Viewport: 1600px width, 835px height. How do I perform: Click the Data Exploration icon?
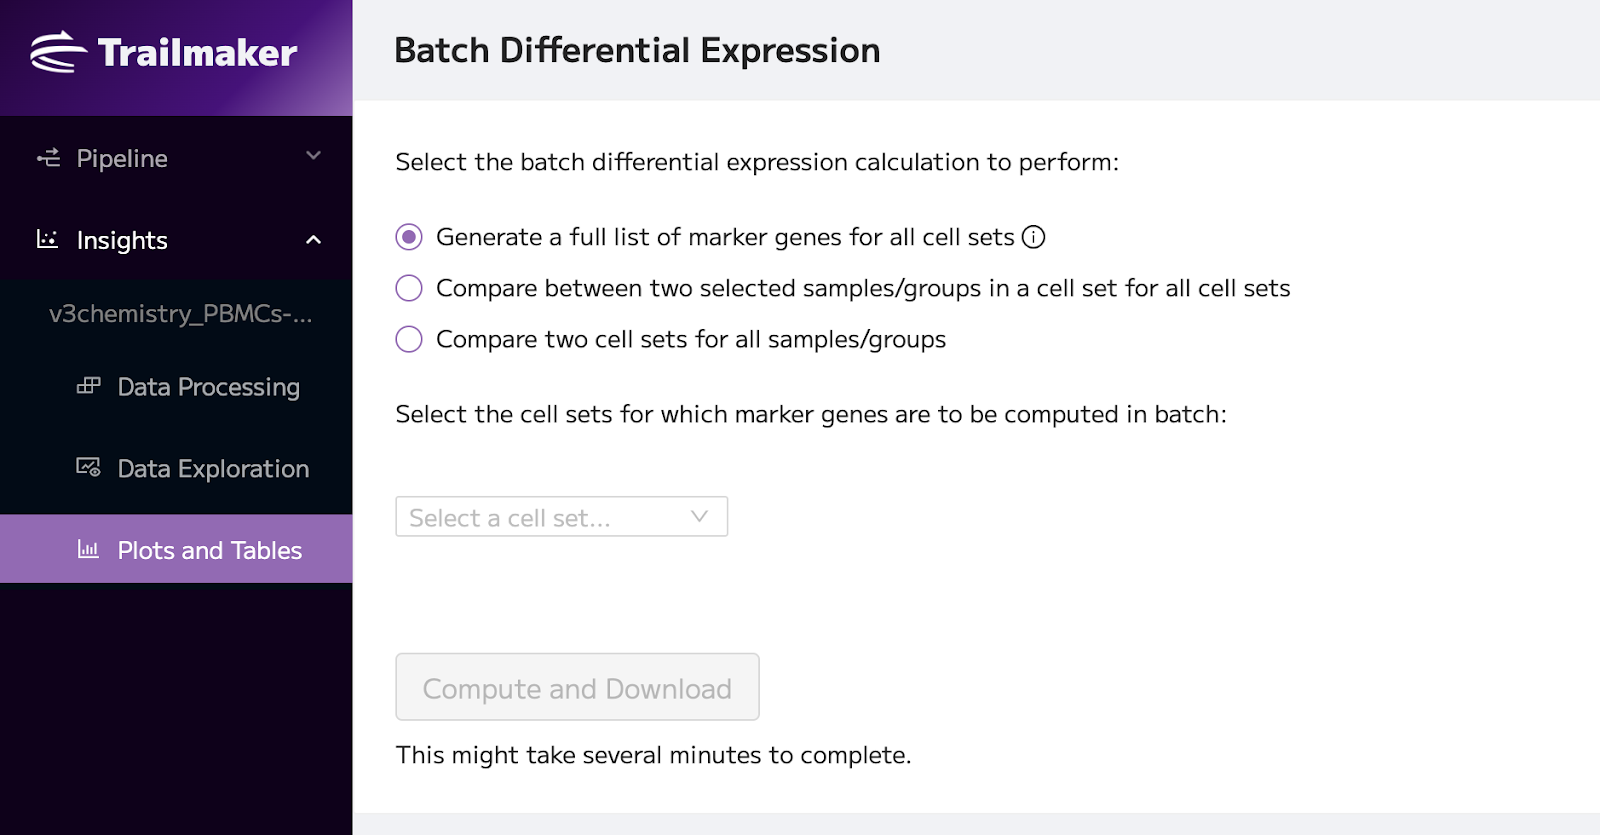pos(89,467)
